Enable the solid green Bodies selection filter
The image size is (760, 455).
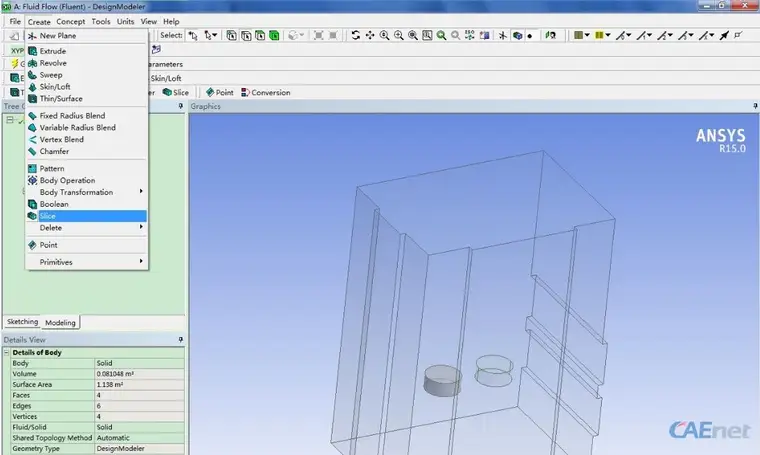(274, 35)
